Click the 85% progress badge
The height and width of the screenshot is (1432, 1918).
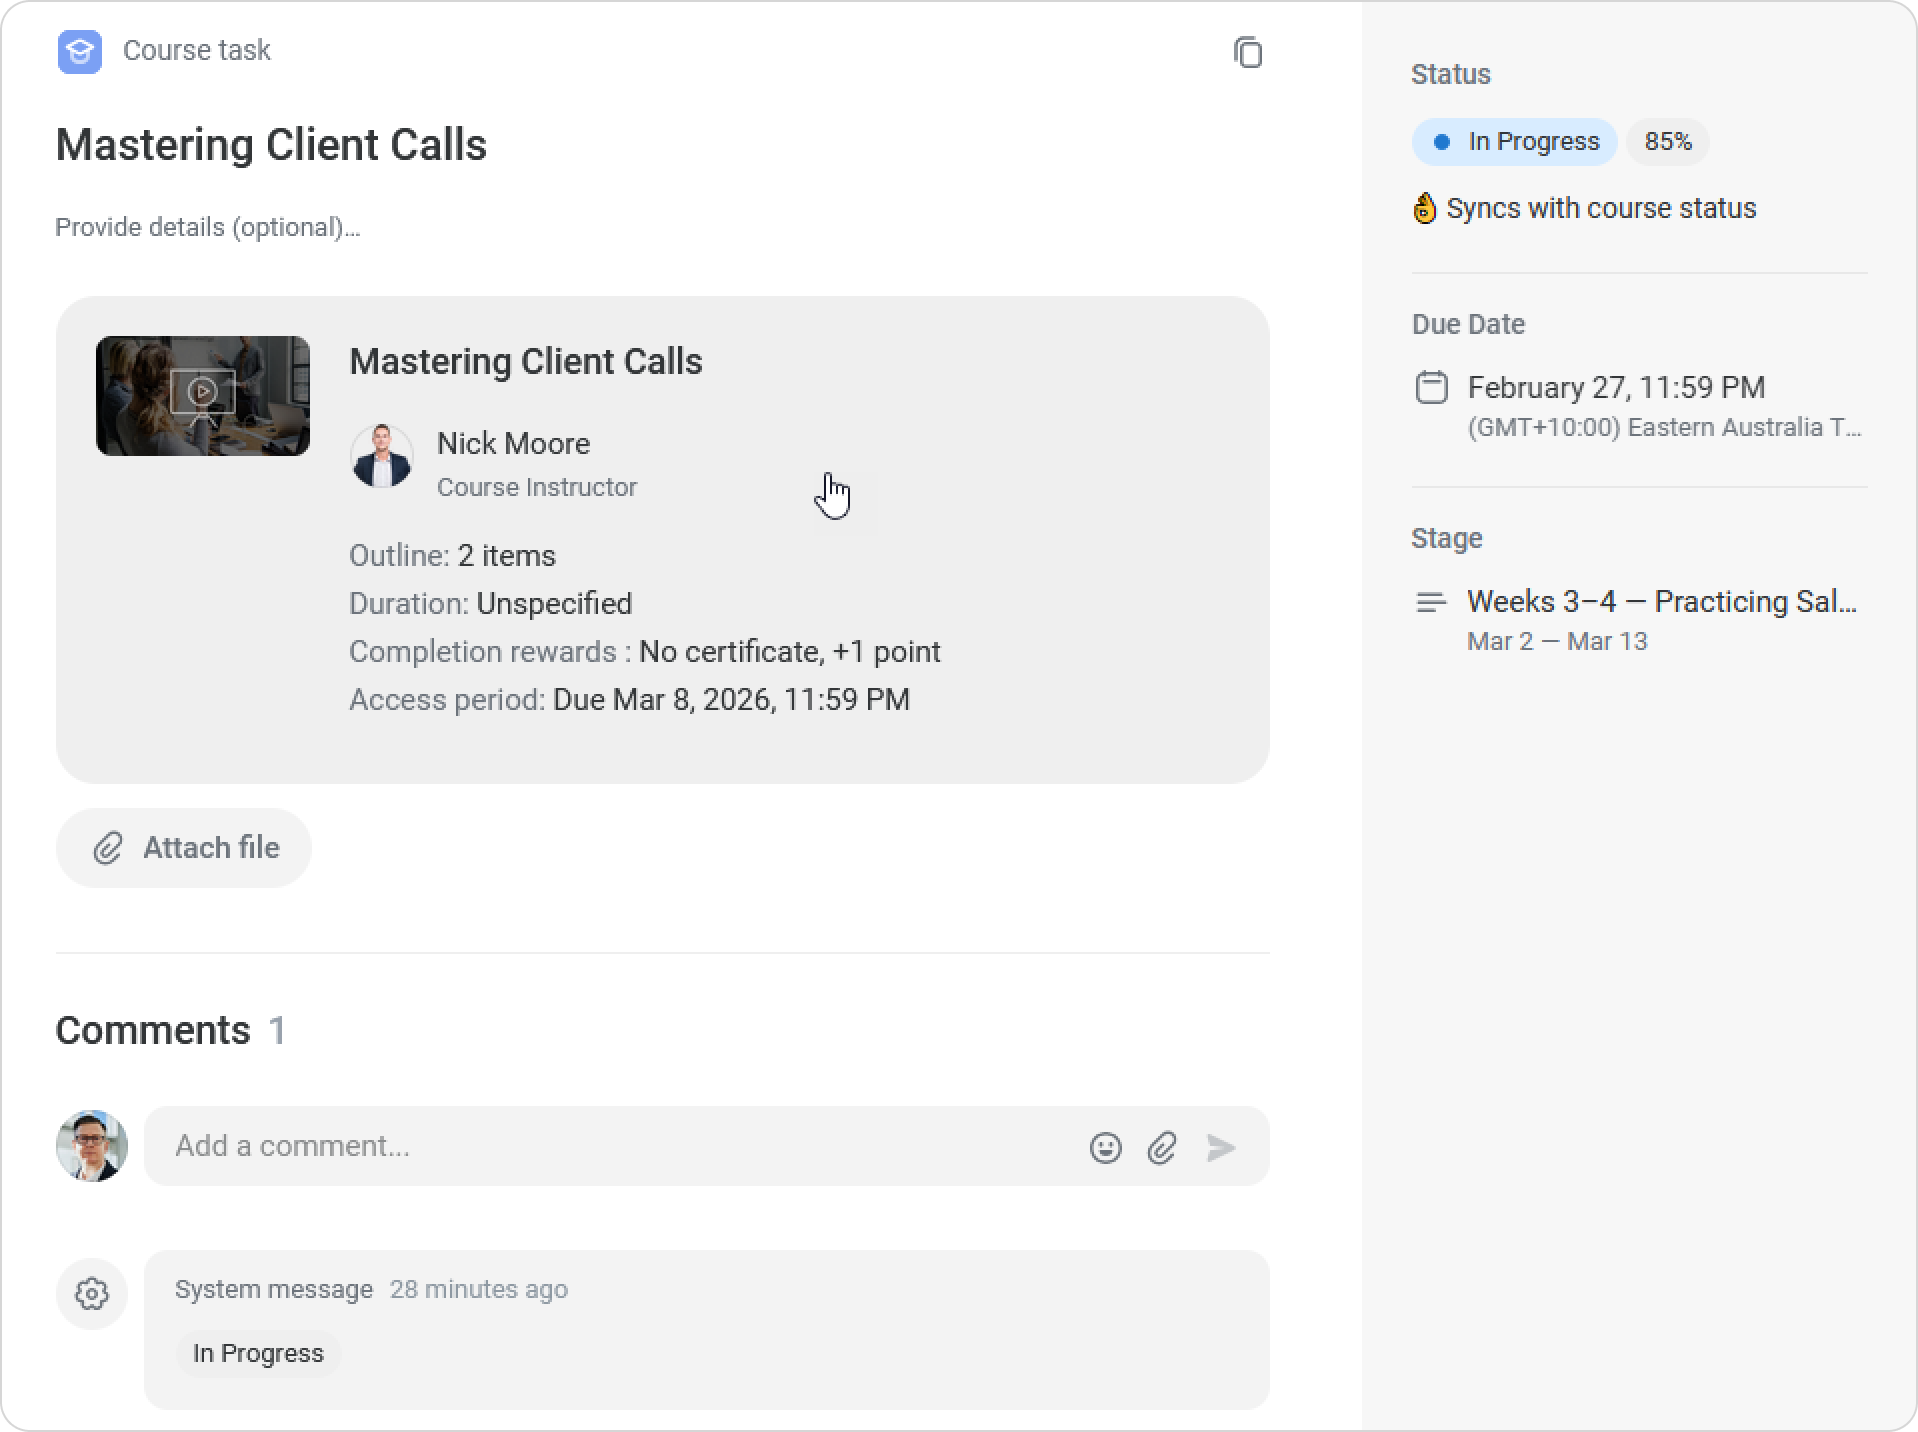click(1667, 142)
